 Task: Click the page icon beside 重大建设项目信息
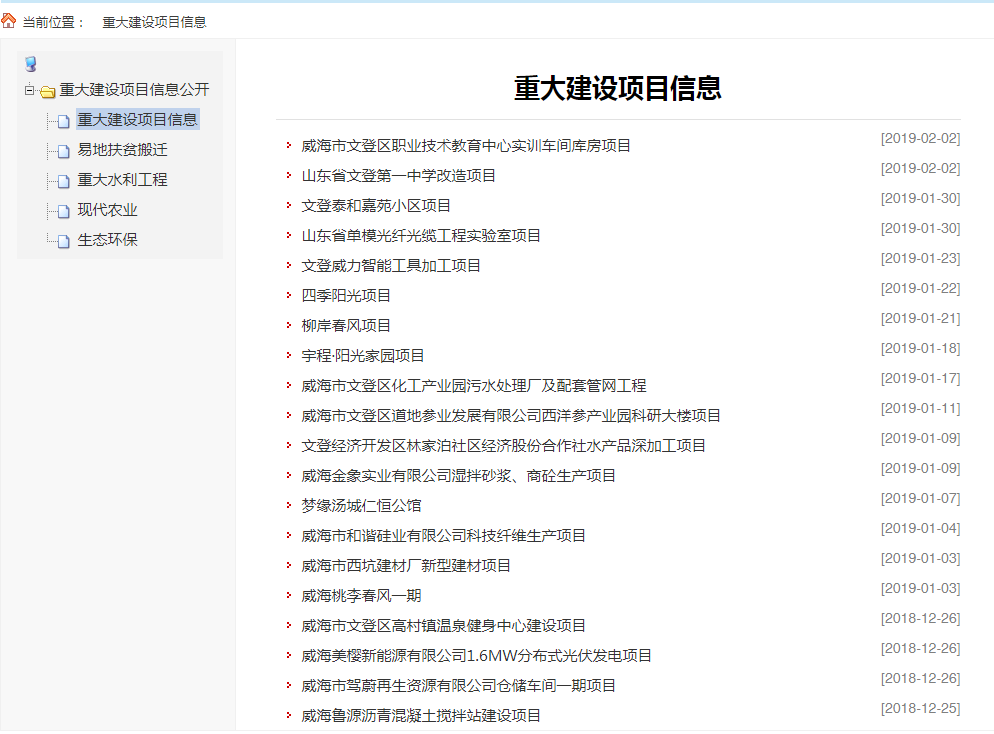tap(64, 121)
